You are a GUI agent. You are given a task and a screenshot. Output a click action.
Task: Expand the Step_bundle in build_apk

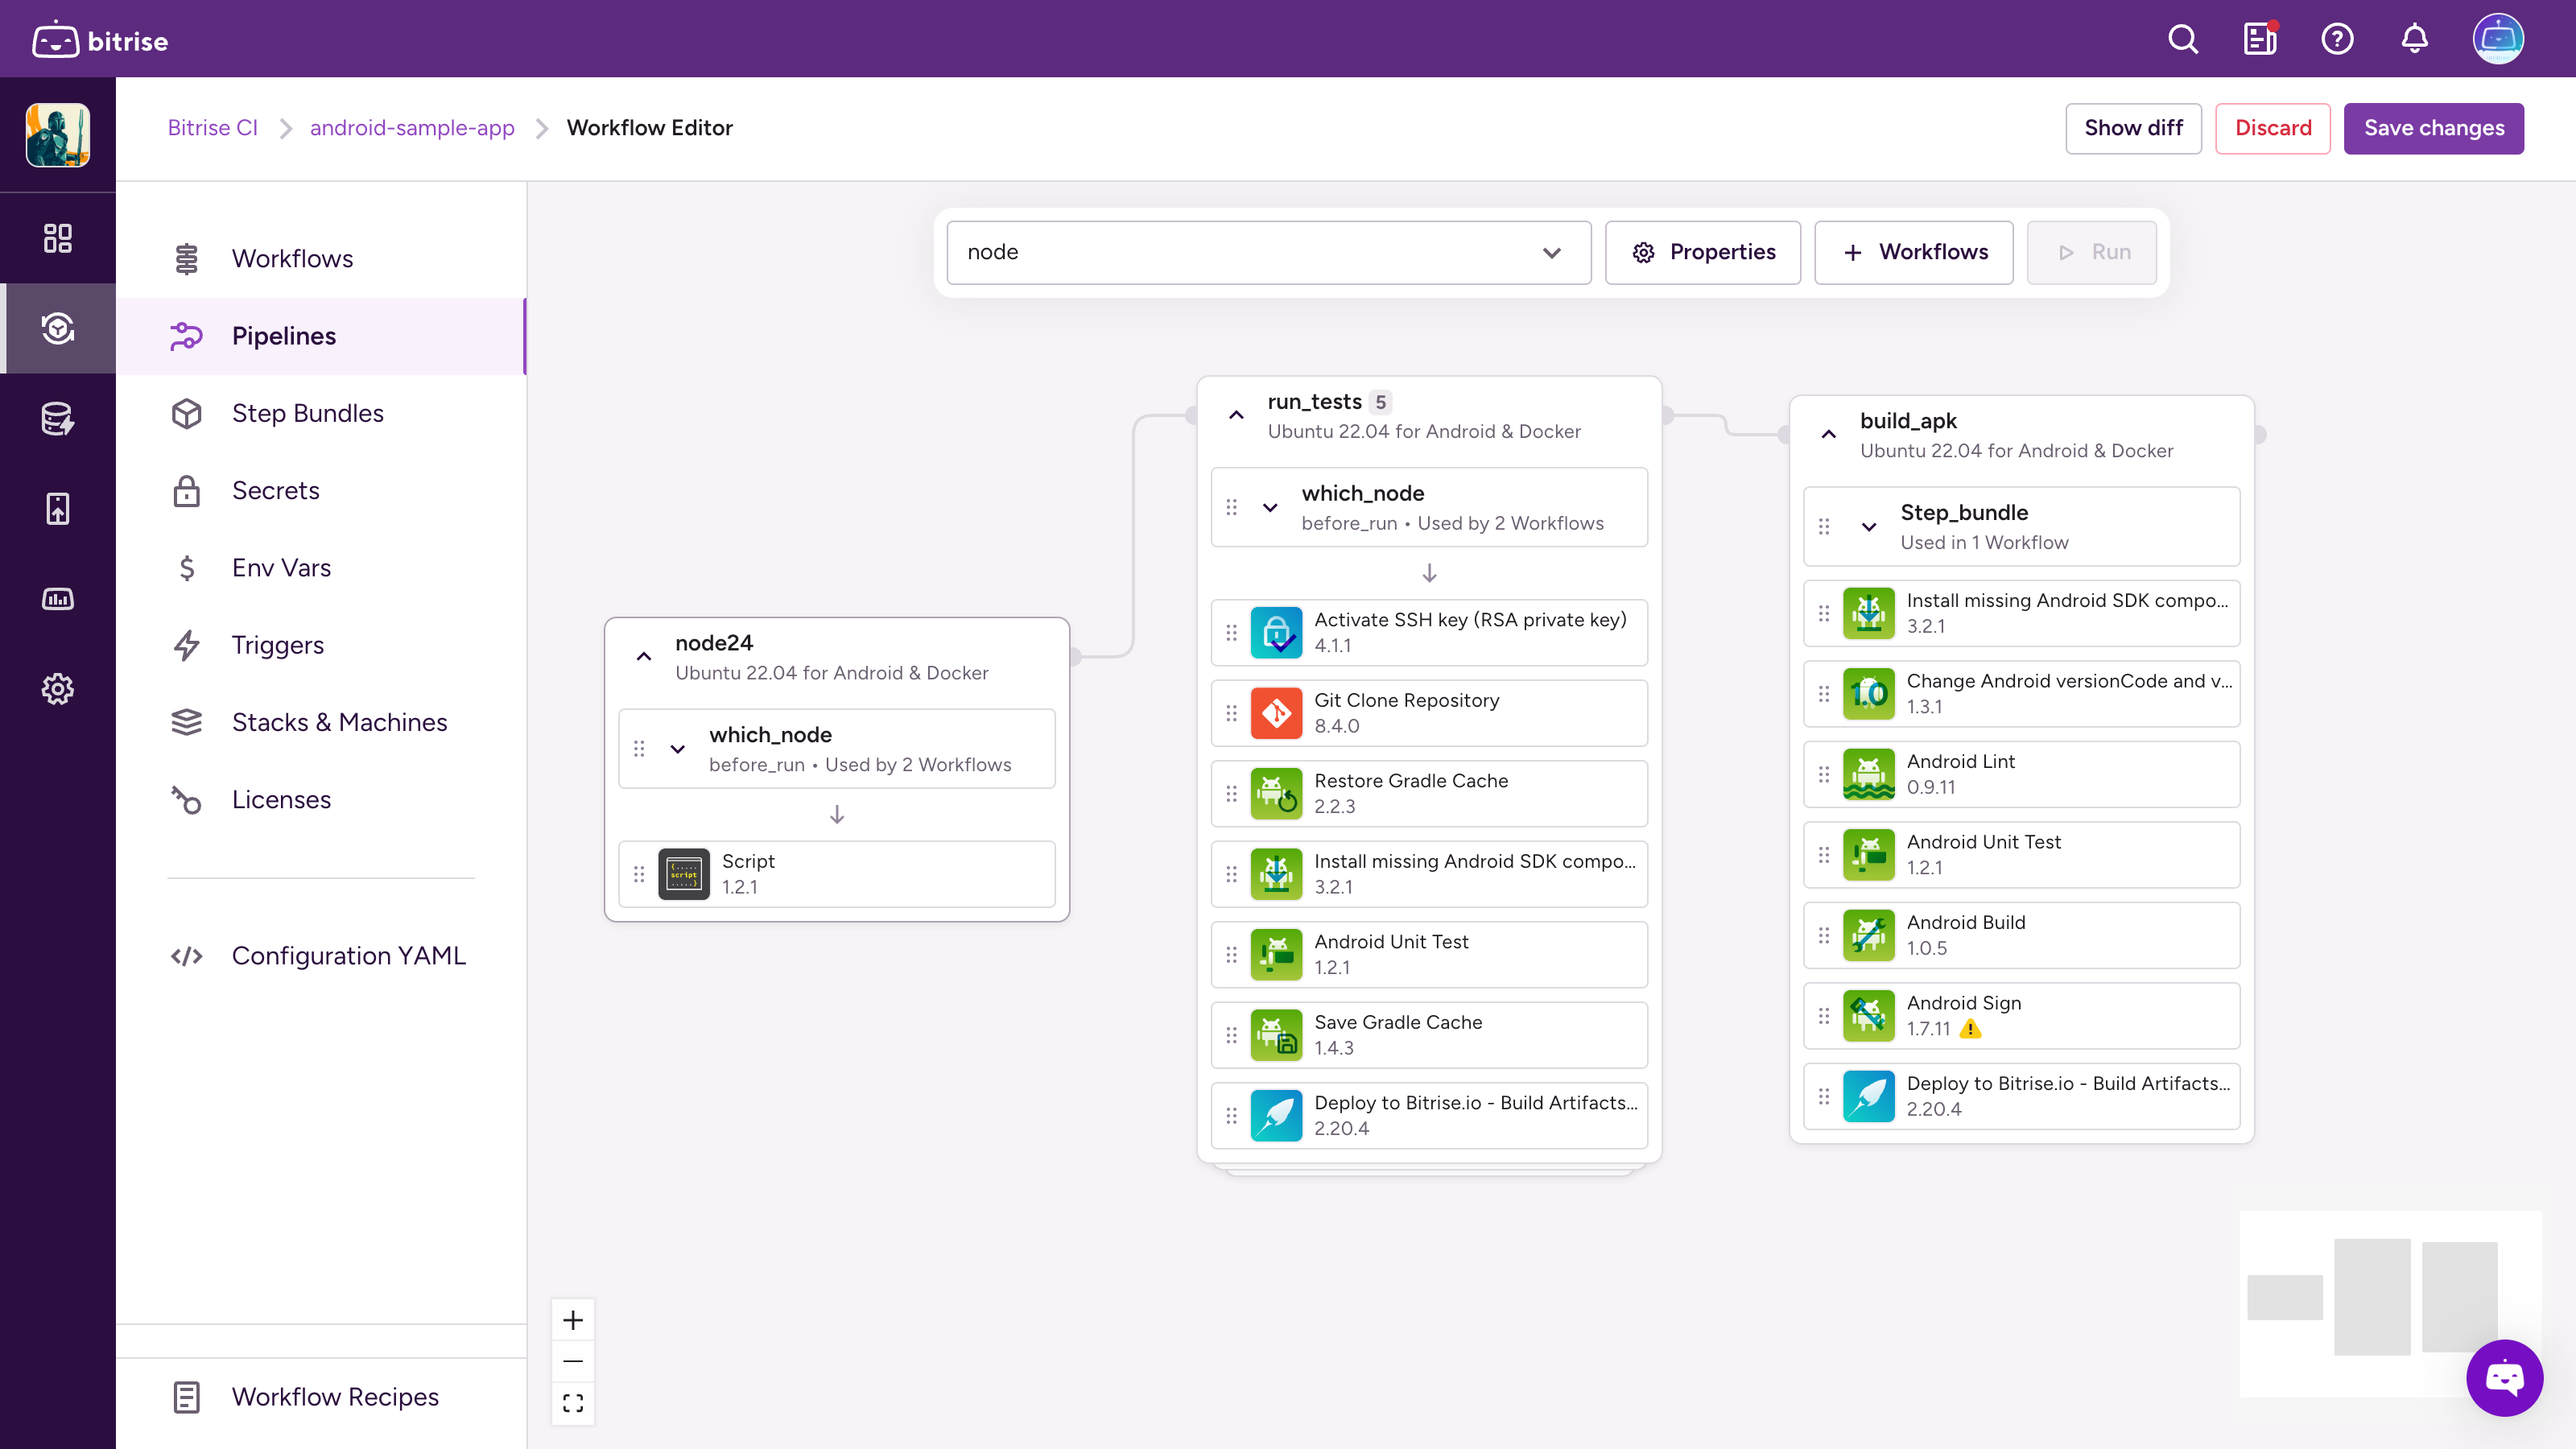pyautogui.click(x=1869, y=527)
